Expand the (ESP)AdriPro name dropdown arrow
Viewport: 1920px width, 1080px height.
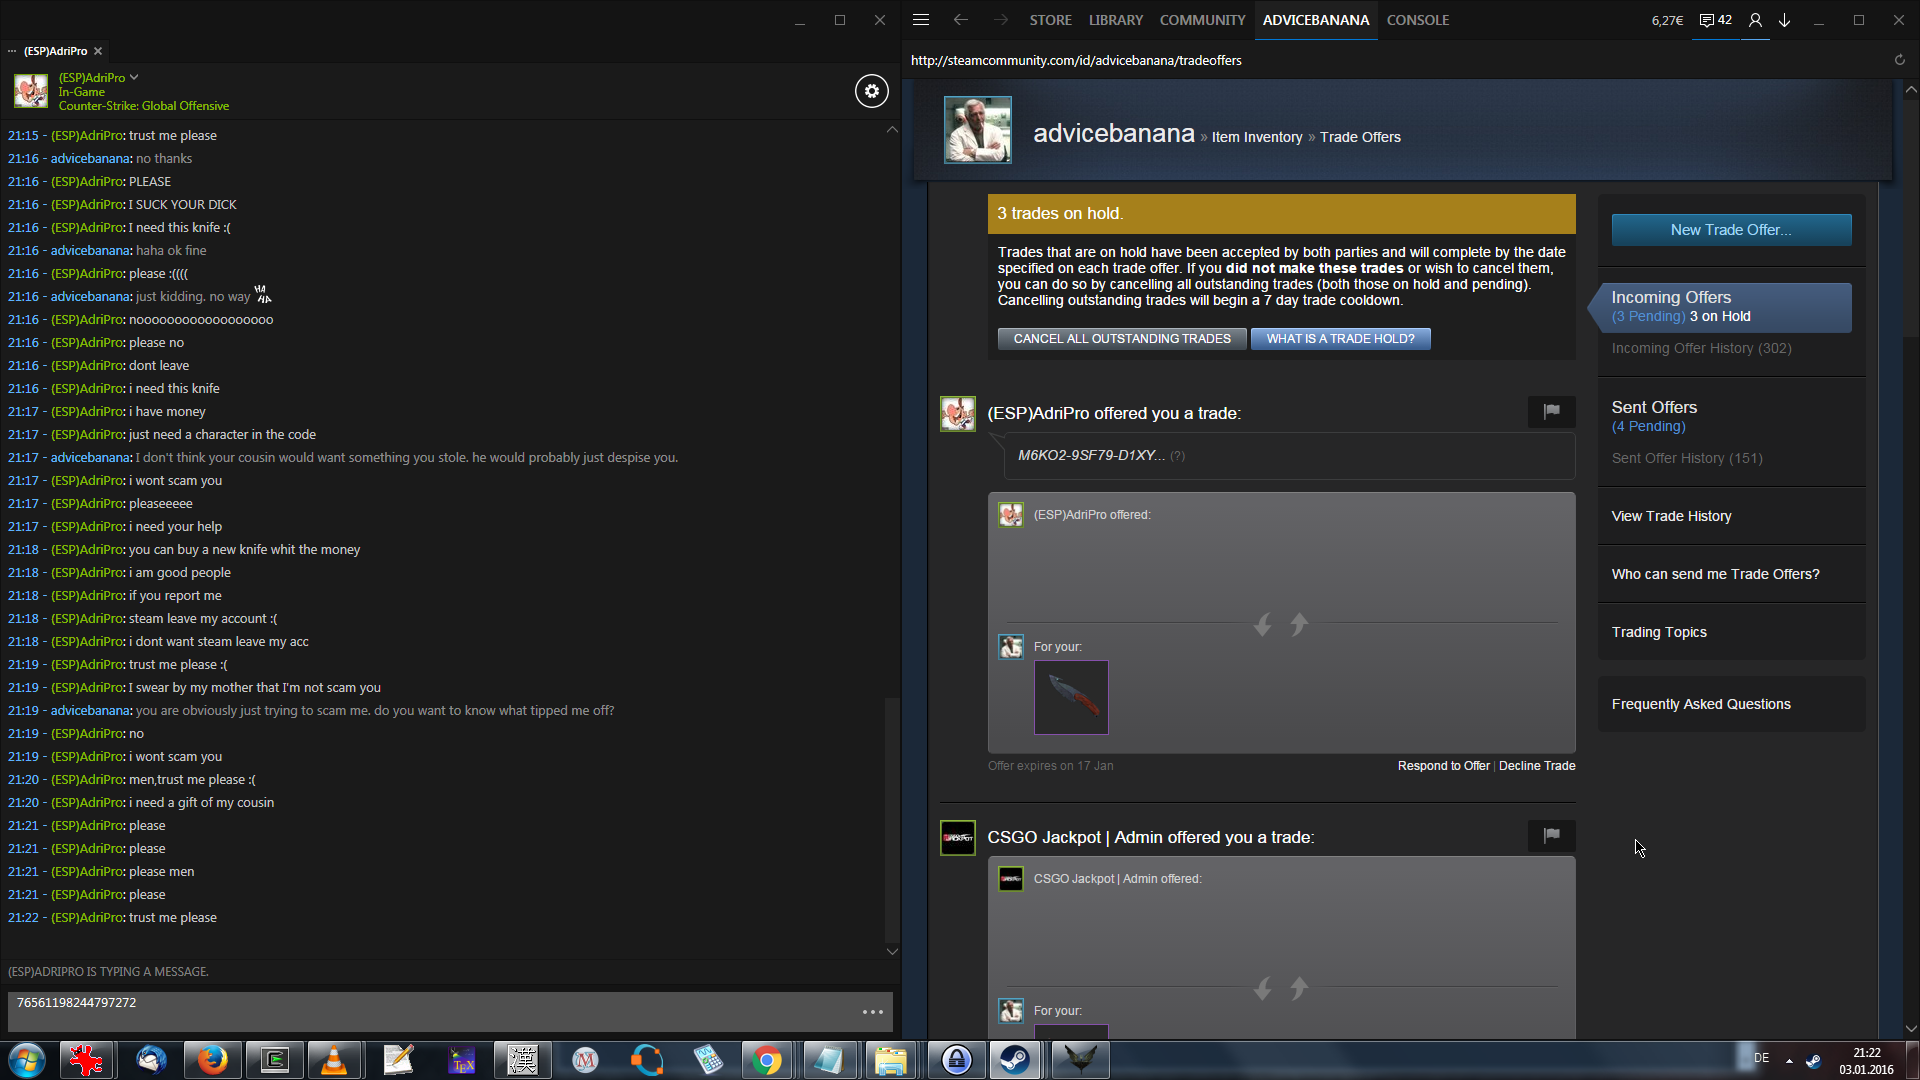pos(134,77)
